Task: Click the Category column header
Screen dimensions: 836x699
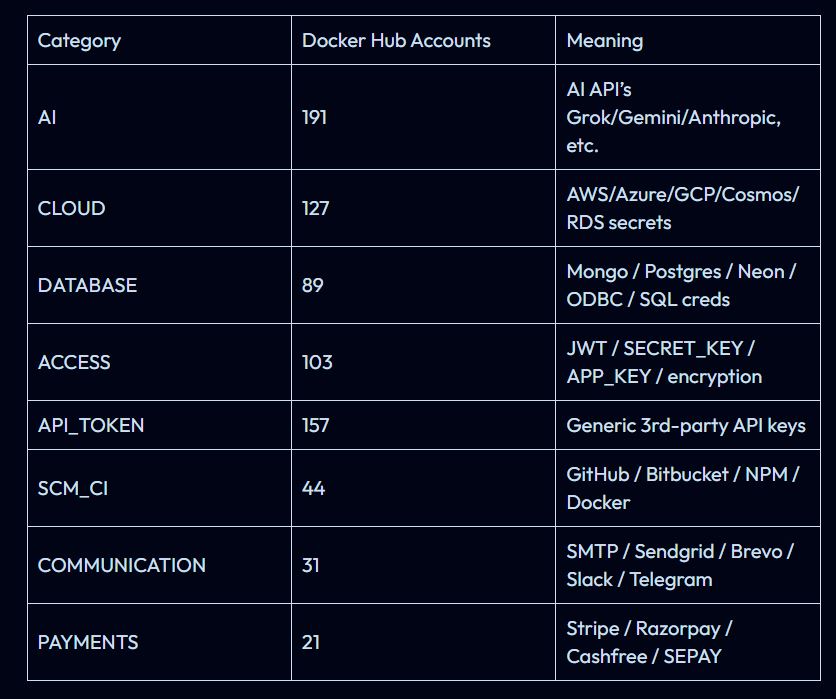Action: click(79, 41)
